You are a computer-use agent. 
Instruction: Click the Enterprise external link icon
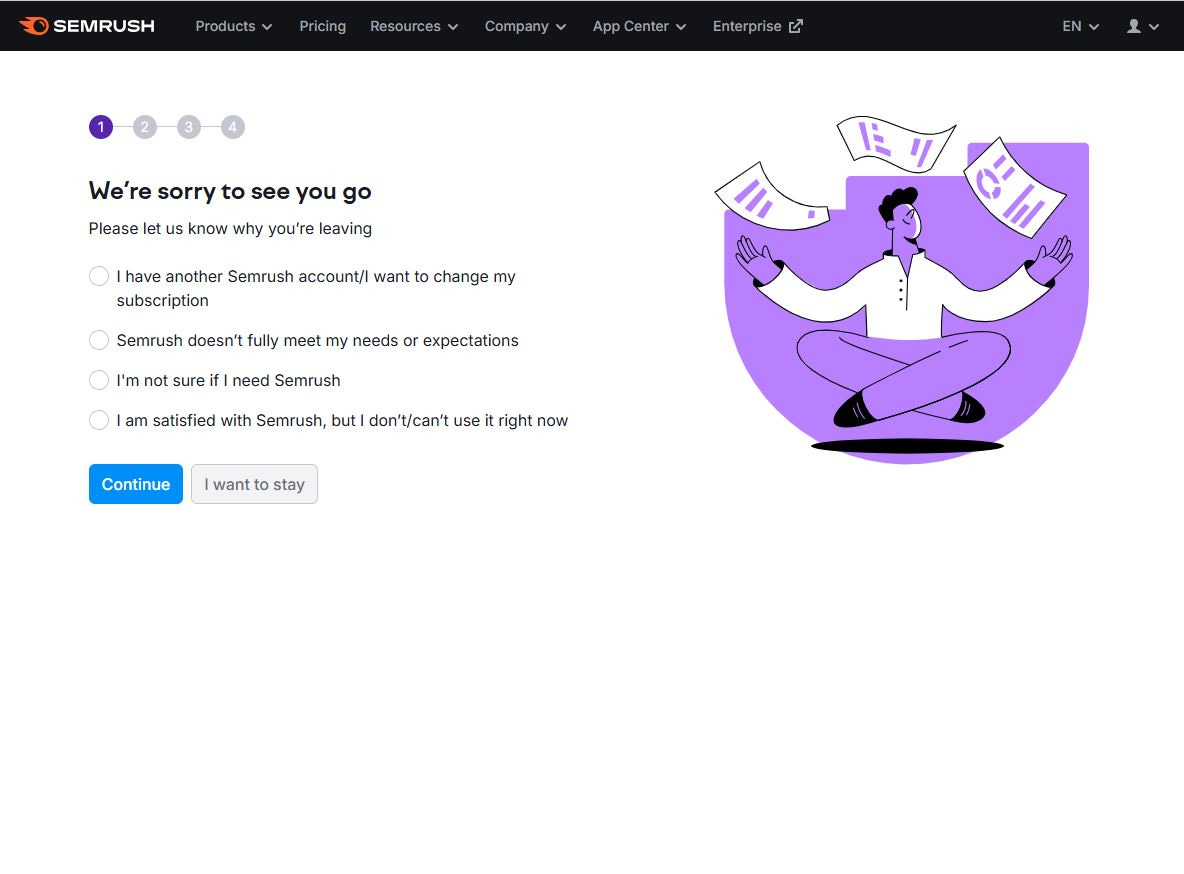[x=796, y=26]
